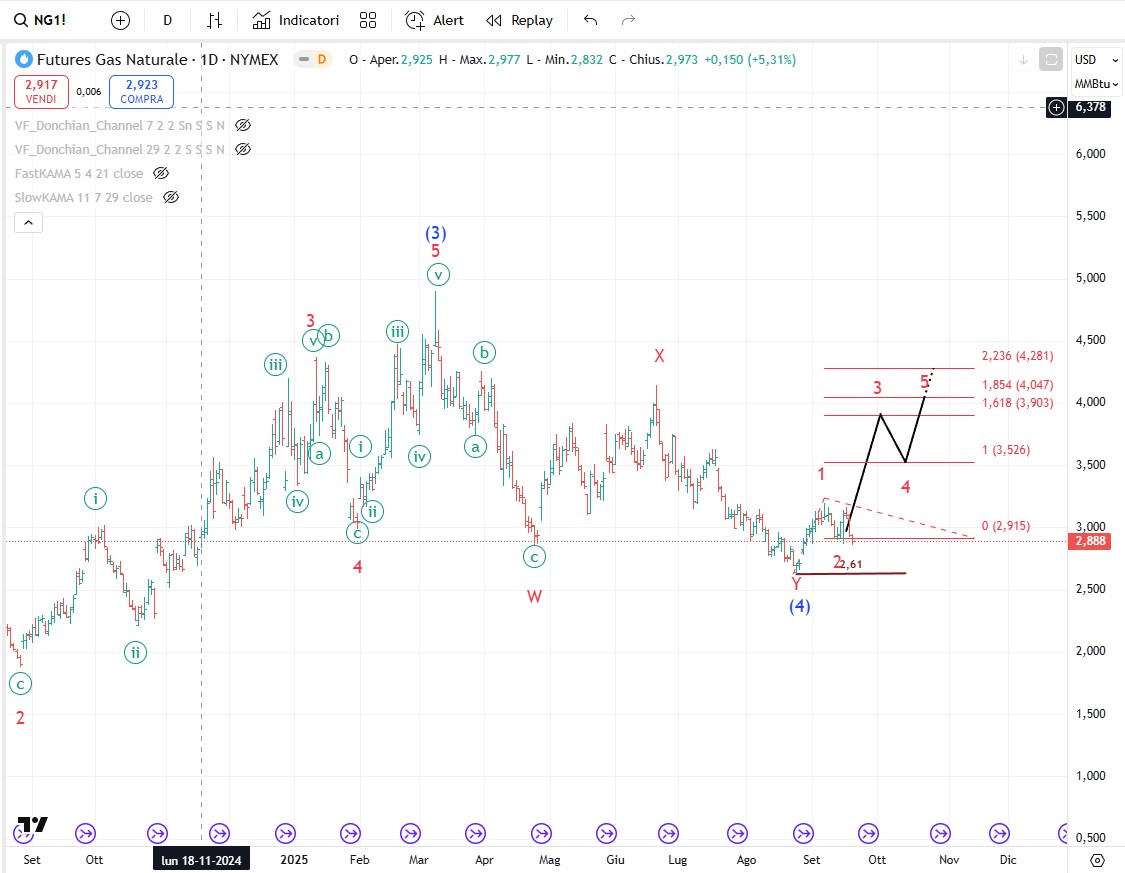Image resolution: width=1125 pixels, height=873 pixels.
Task: Click the COMPRA buy button
Action: [x=142, y=92]
